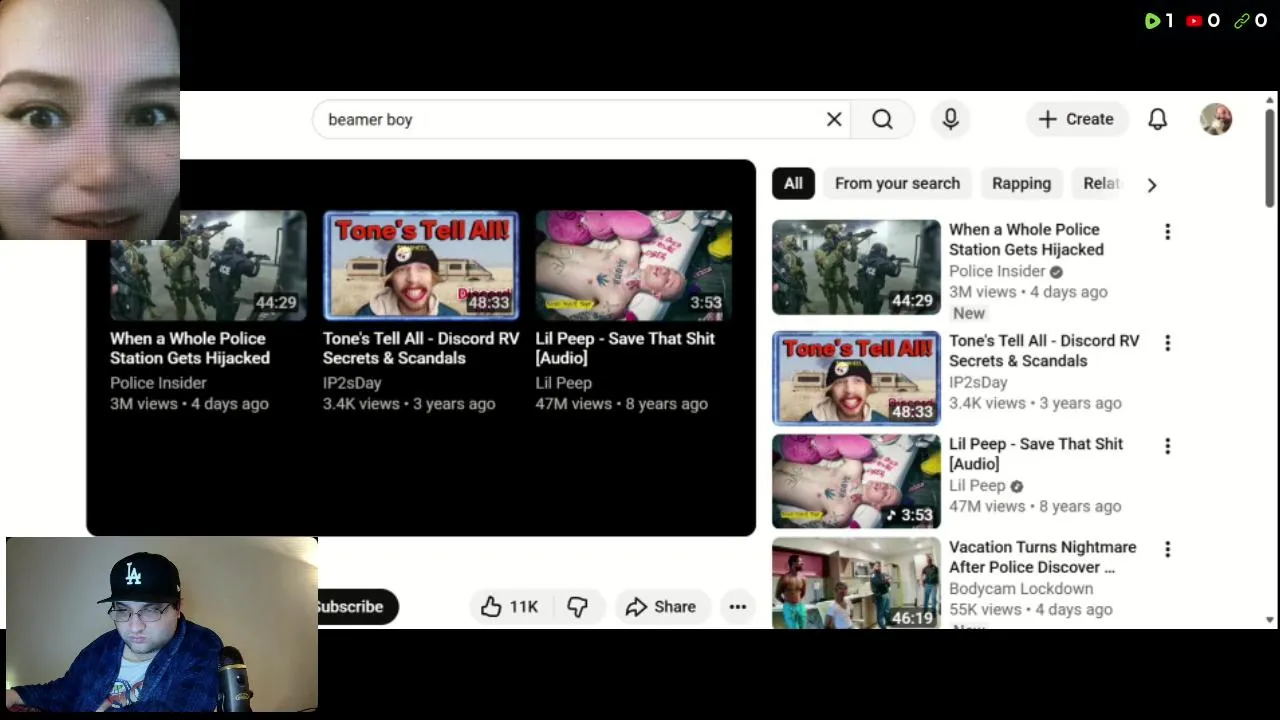Open the account profile avatar
1280x720 pixels.
(1216, 119)
